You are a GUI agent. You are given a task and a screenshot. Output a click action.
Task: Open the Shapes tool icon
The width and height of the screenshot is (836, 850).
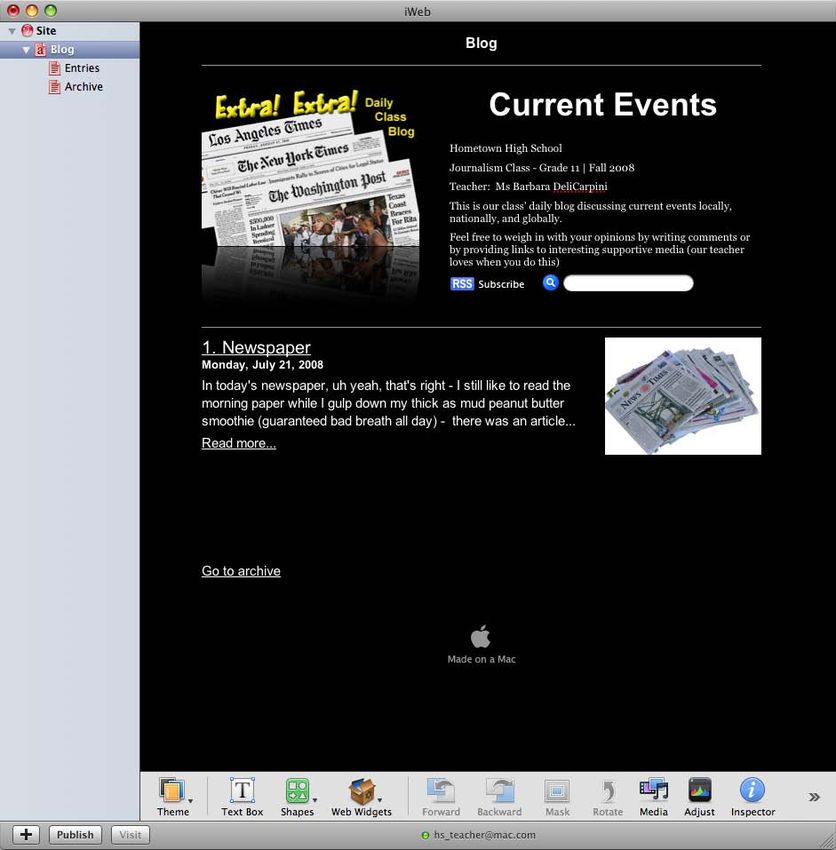[297, 791]
